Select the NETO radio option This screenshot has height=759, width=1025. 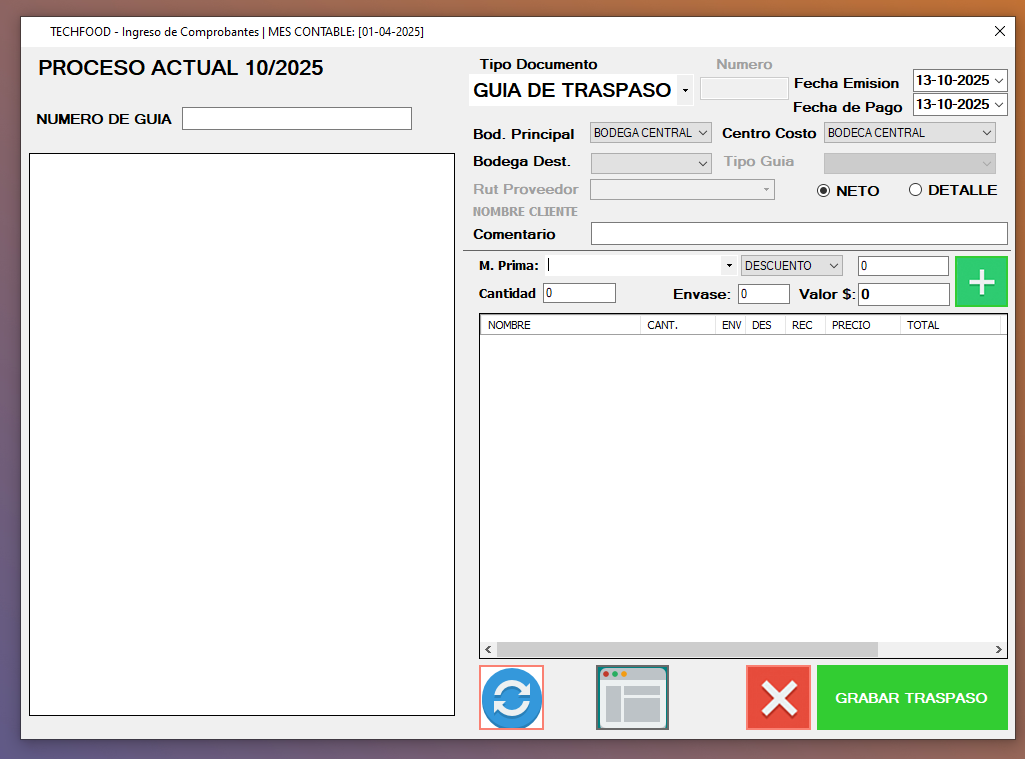pos(824,191)
